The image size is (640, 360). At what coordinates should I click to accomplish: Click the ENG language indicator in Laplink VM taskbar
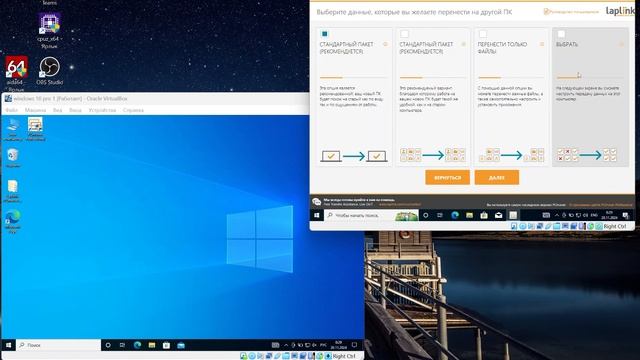coord(594,215)
